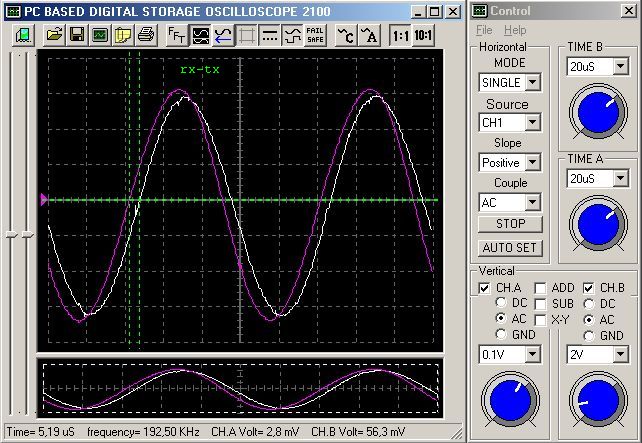The image size is (642, 443).
Task: Click the printer icon in toolbar
Action: click(x=145, y=35)
